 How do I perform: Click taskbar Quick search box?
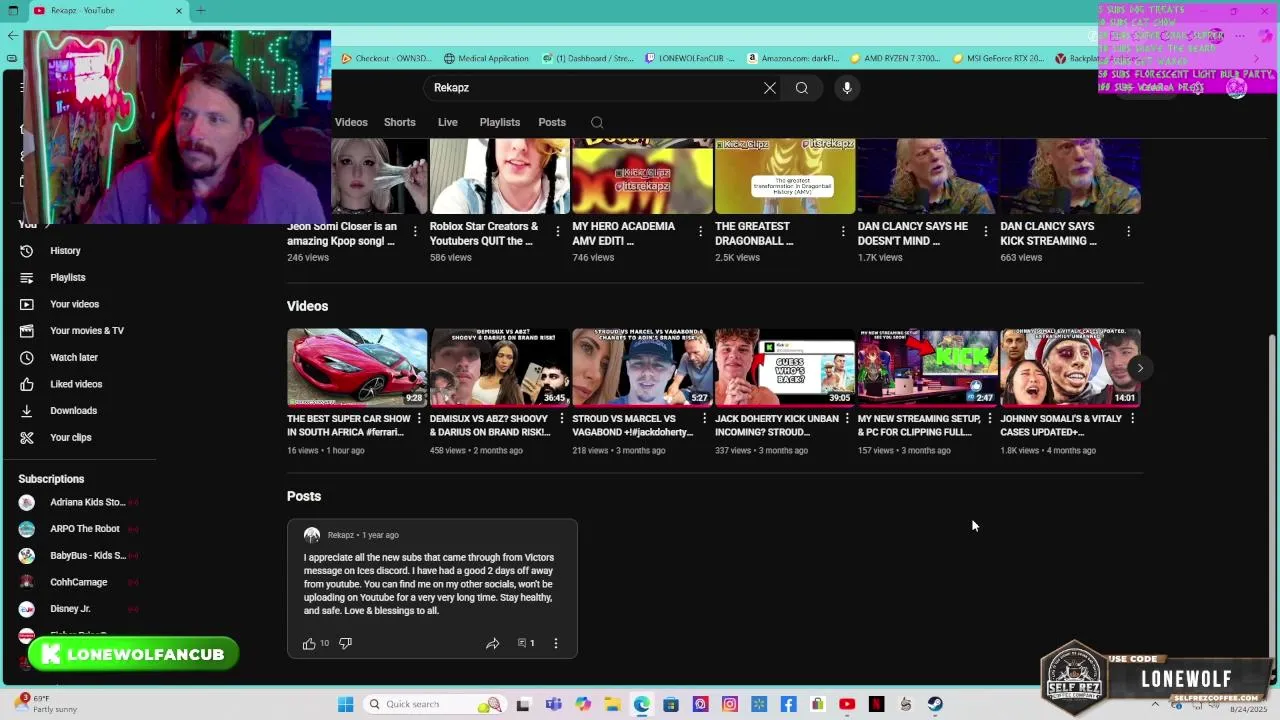point(435,705)
